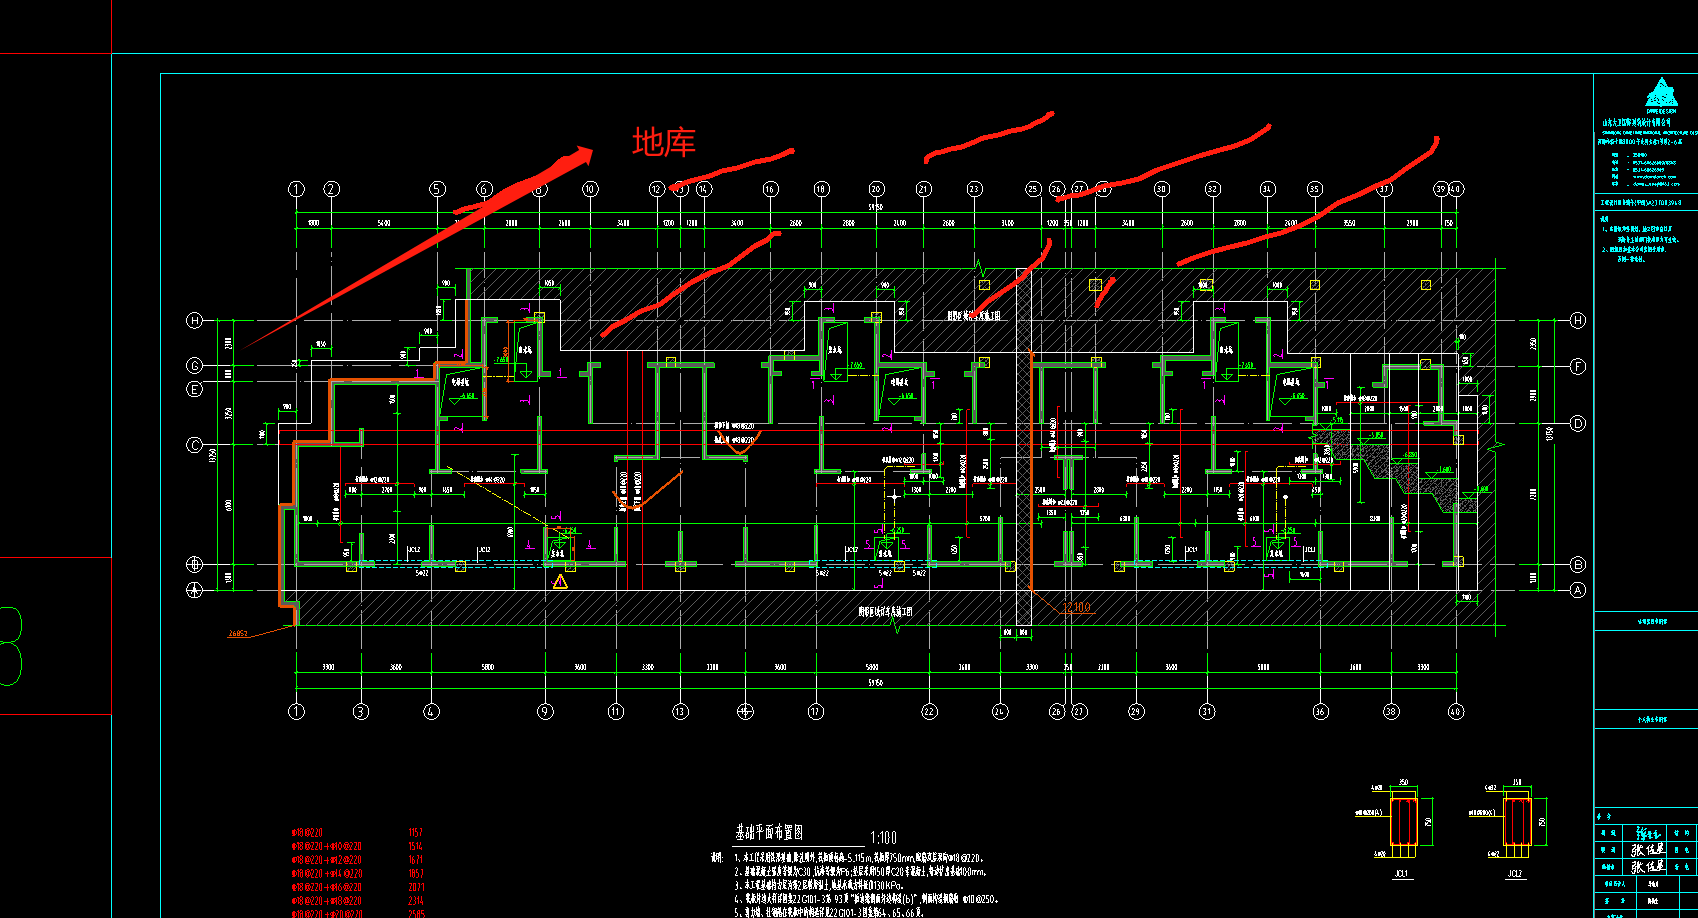Image resolution: width=1698 pixels, height=918 pixels.
Task: Click rebar table value 1857
Action: [416, 874]
